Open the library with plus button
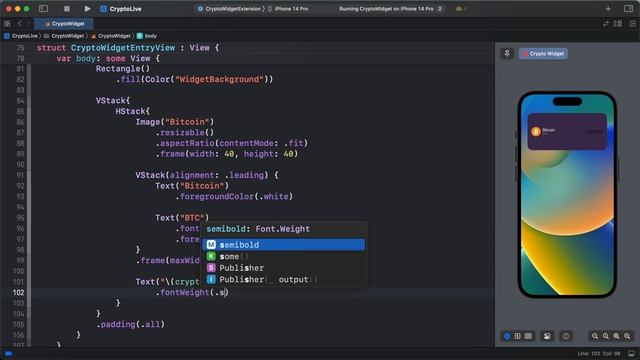The image size is (640, 360). pos(608,9)
